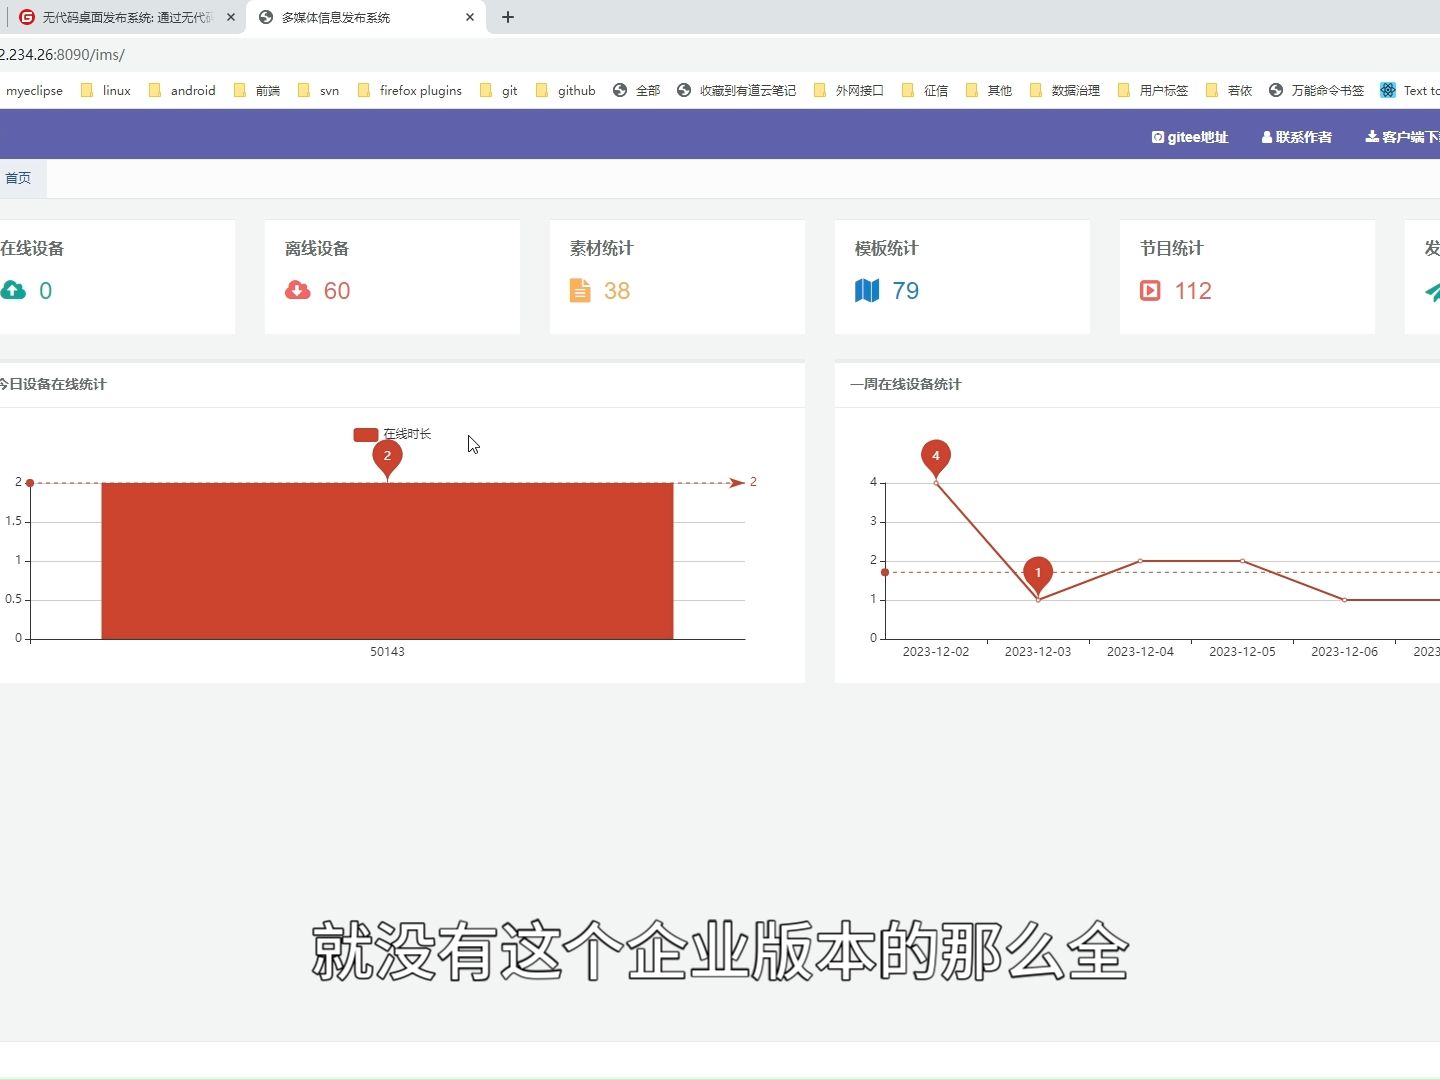Click the program count 112
Image resolution: width=1440 pixels, height=1080 pixels.
pyautogui.click(x=1193, y=291)
